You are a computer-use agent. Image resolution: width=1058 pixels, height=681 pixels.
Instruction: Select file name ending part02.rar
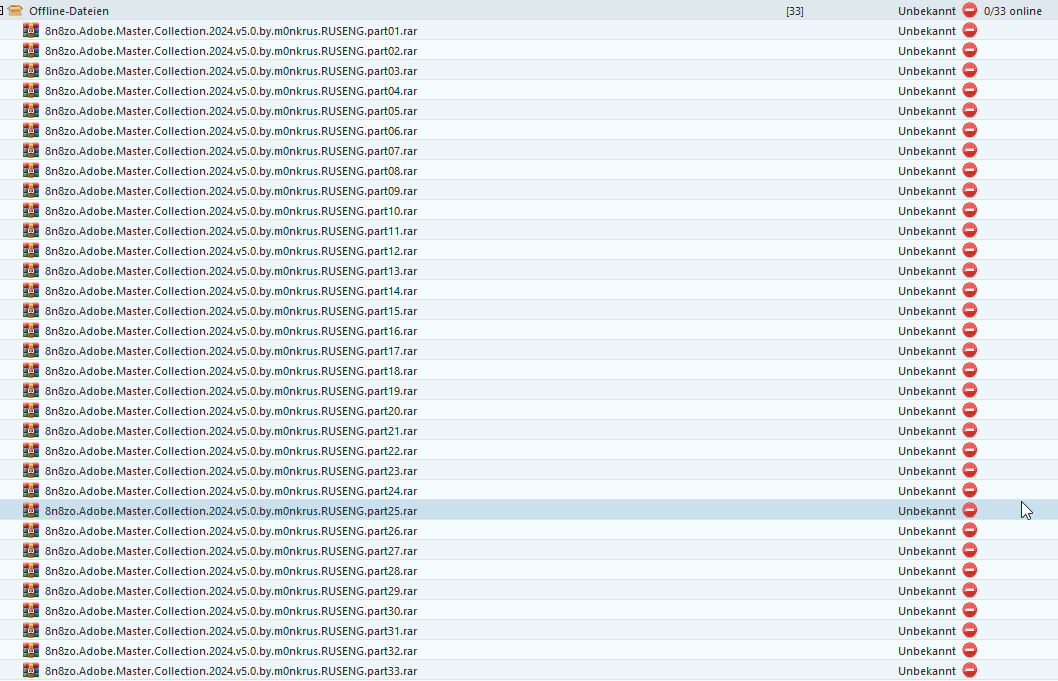click(231, 51)
